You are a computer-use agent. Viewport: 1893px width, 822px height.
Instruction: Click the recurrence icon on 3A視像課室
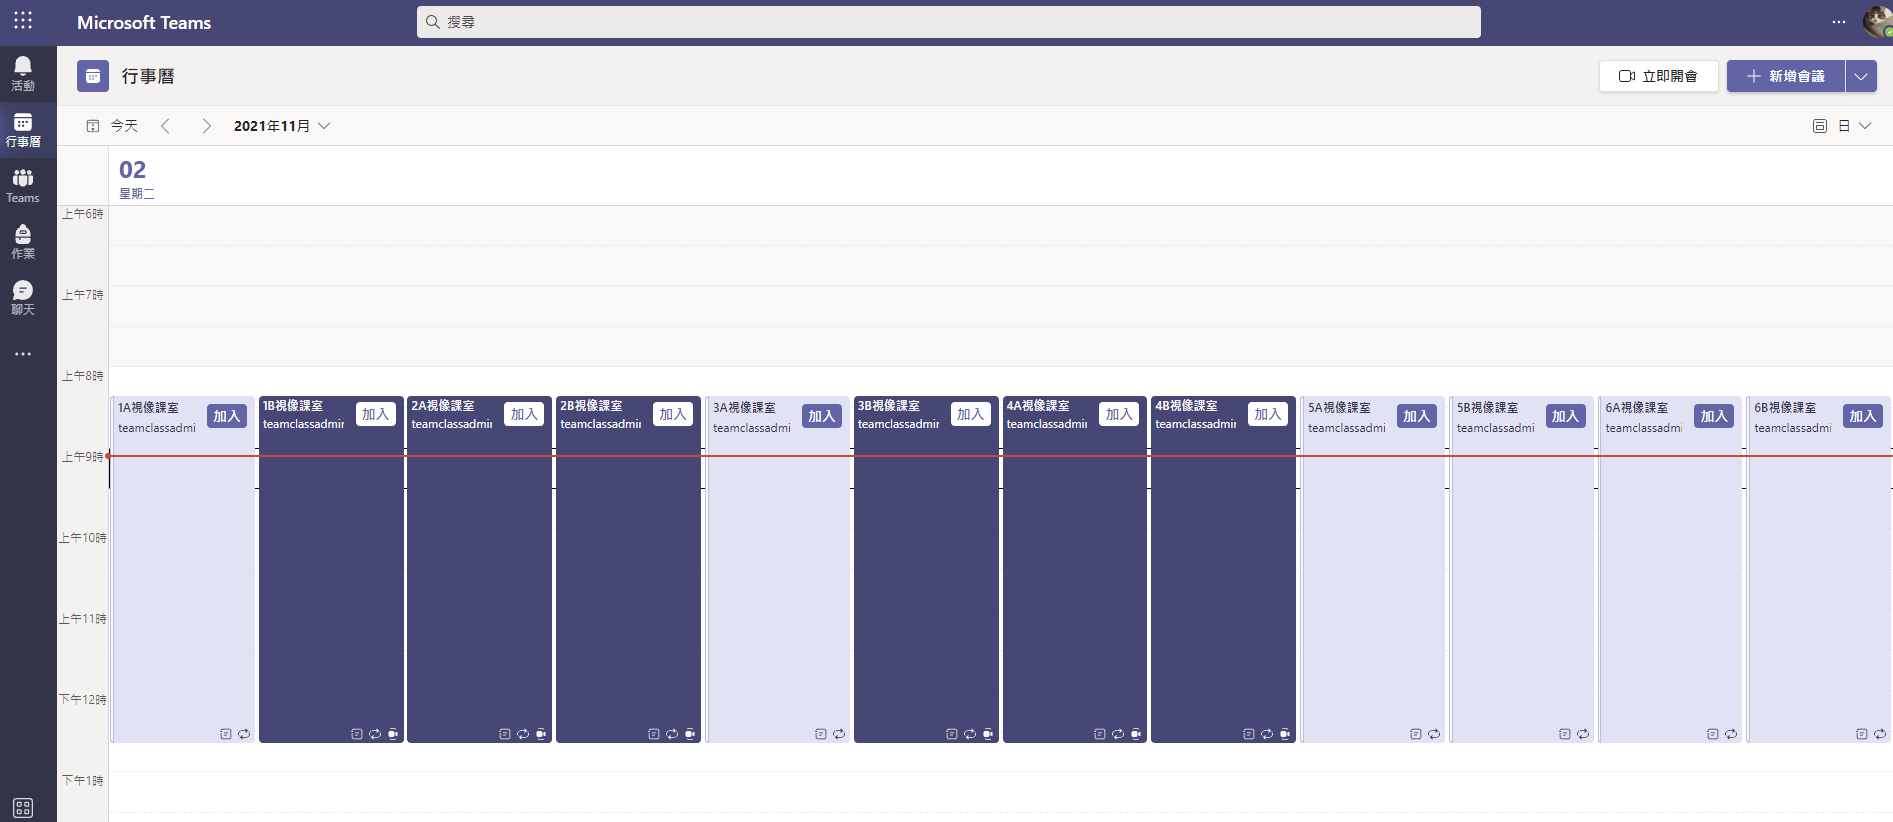(x=839, y=734)
